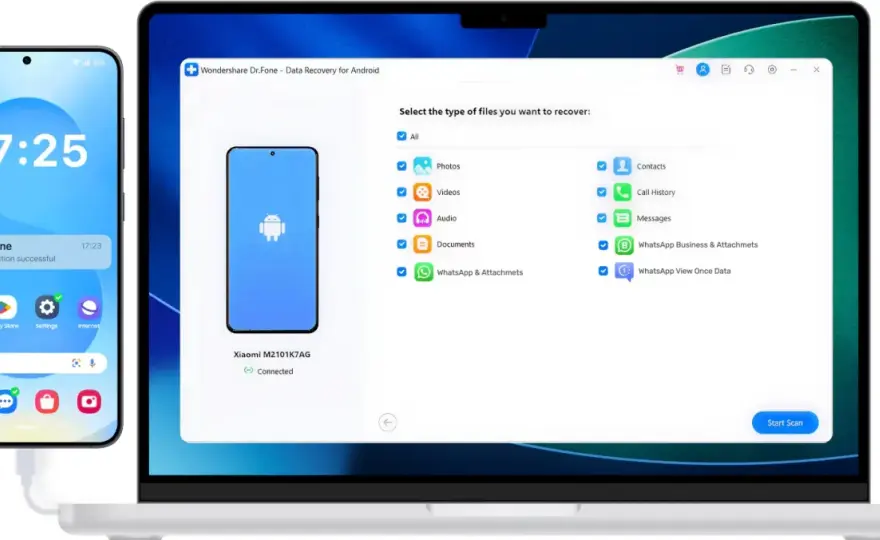The width and height of the screenshot is (880, 540).
Task: Open the user account profile icon
Action: tap(703, 70)
